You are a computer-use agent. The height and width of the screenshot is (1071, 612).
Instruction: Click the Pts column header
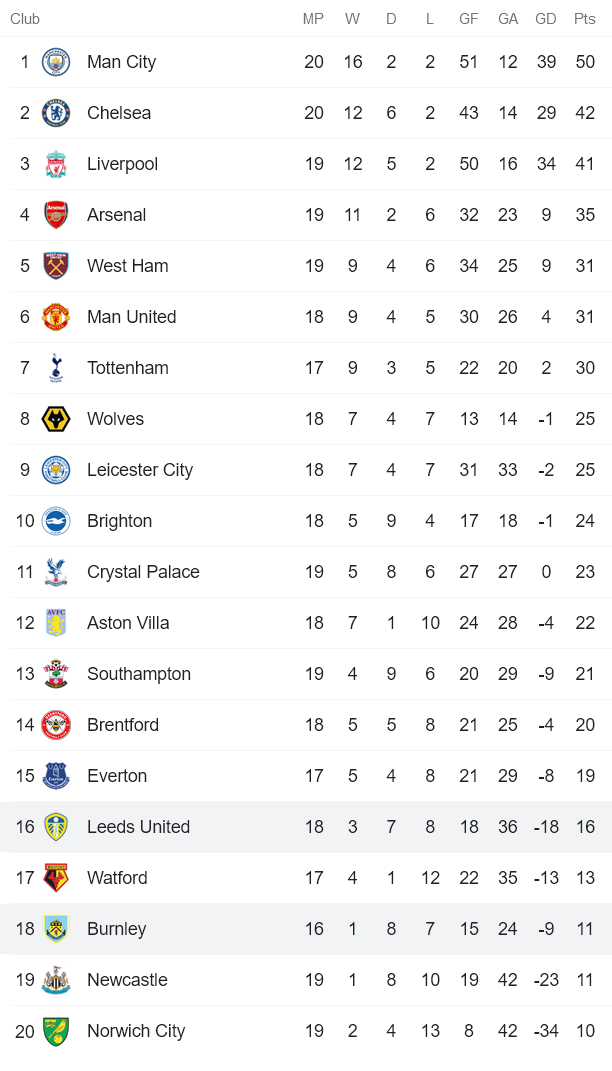584,19
